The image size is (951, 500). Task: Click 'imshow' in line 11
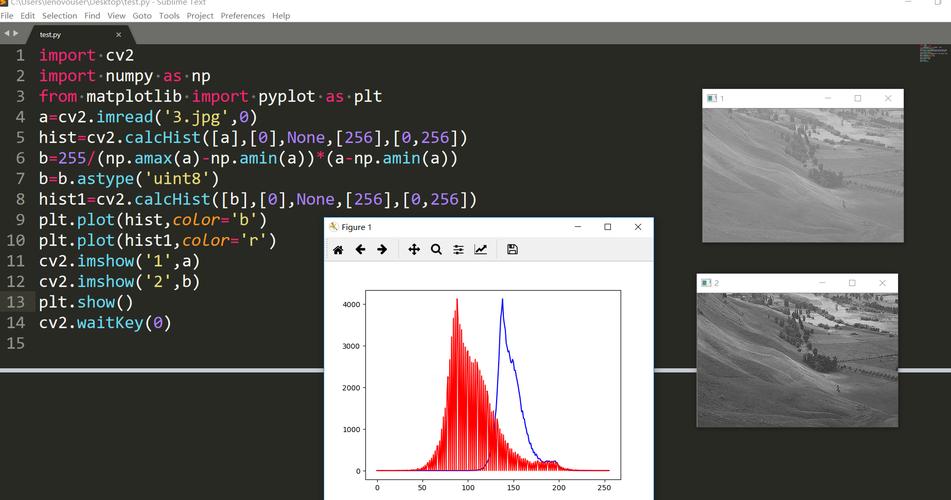click(x=105, y=261)
